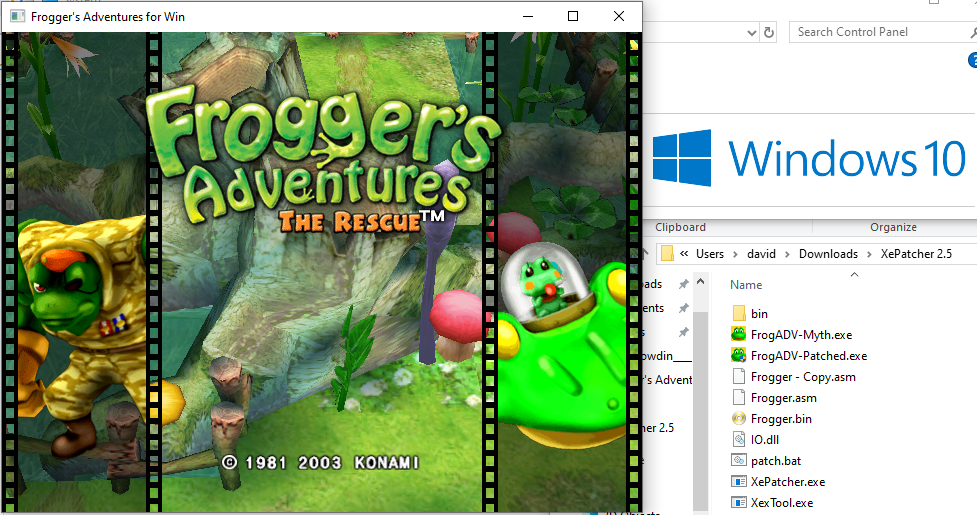Sort files by the Name column header
Viewport: 977px width, 515px height.
click(746, 285)
